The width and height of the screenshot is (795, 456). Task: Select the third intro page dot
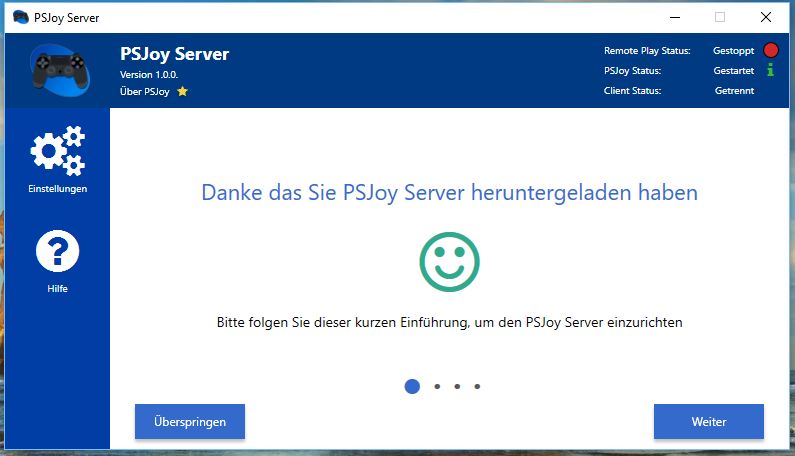pyautogui.click(x=457, y=387)
